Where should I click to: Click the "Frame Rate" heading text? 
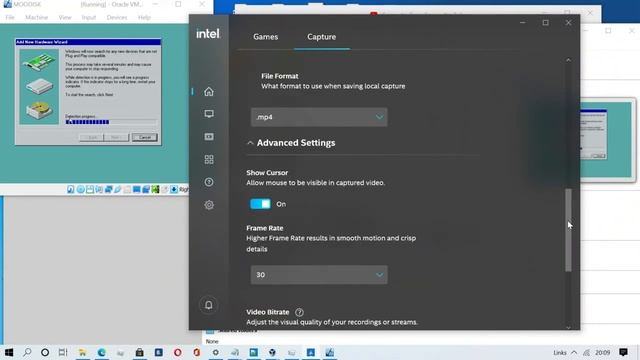click(x=264, y=228)
